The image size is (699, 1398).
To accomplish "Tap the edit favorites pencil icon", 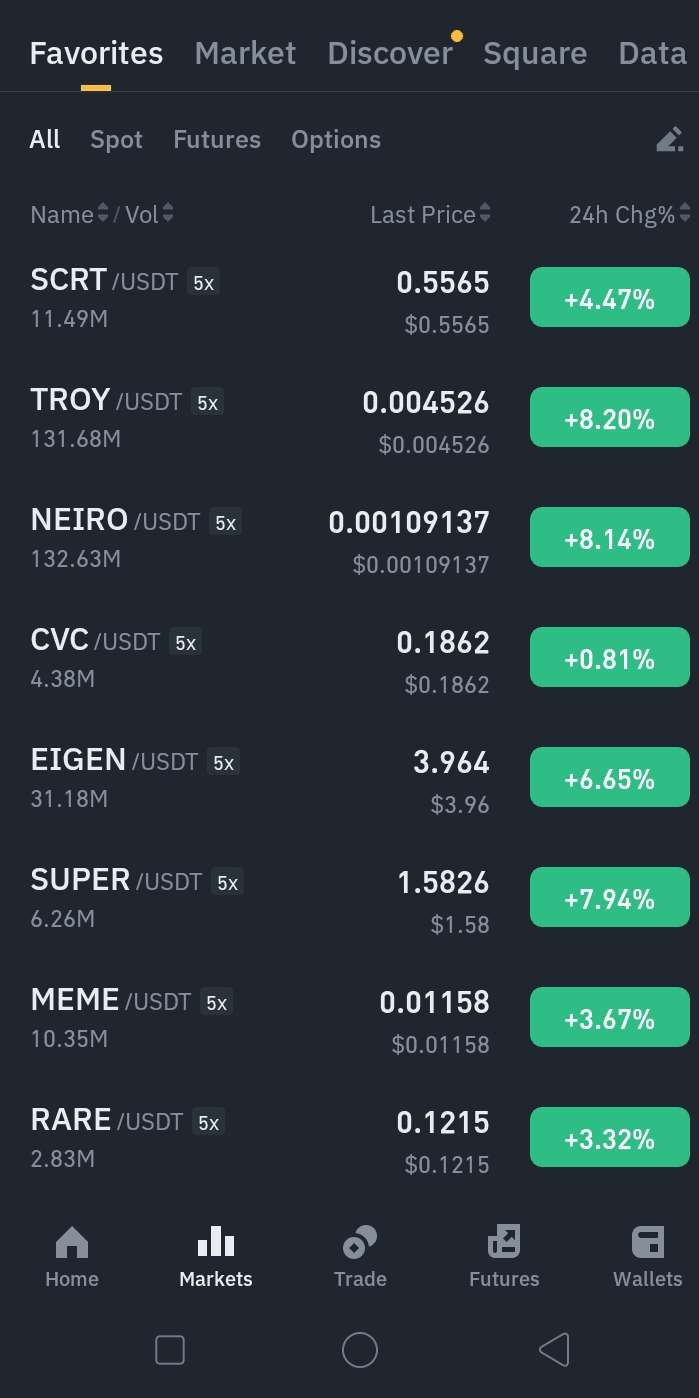I will pos(669,140).
